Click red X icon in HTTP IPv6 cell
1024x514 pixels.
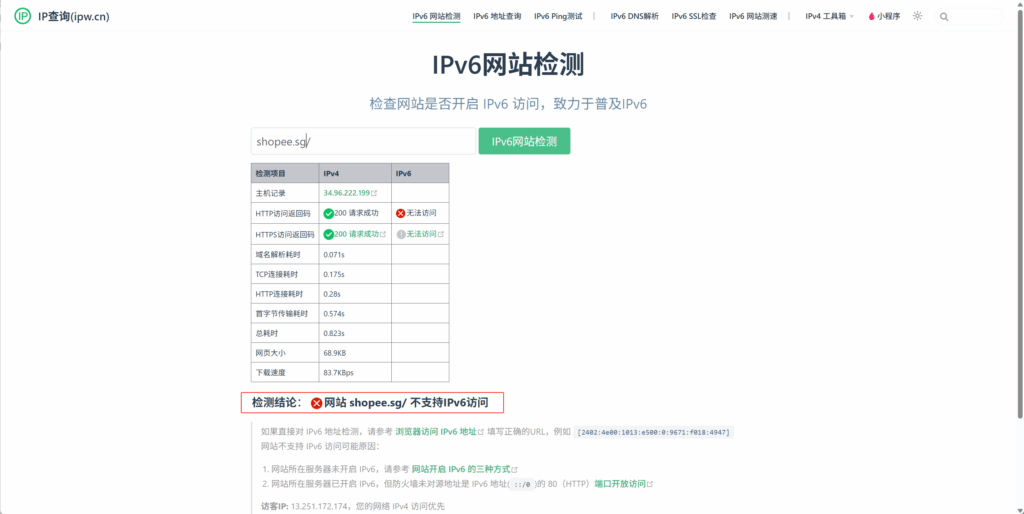click(x=400, y=214)
